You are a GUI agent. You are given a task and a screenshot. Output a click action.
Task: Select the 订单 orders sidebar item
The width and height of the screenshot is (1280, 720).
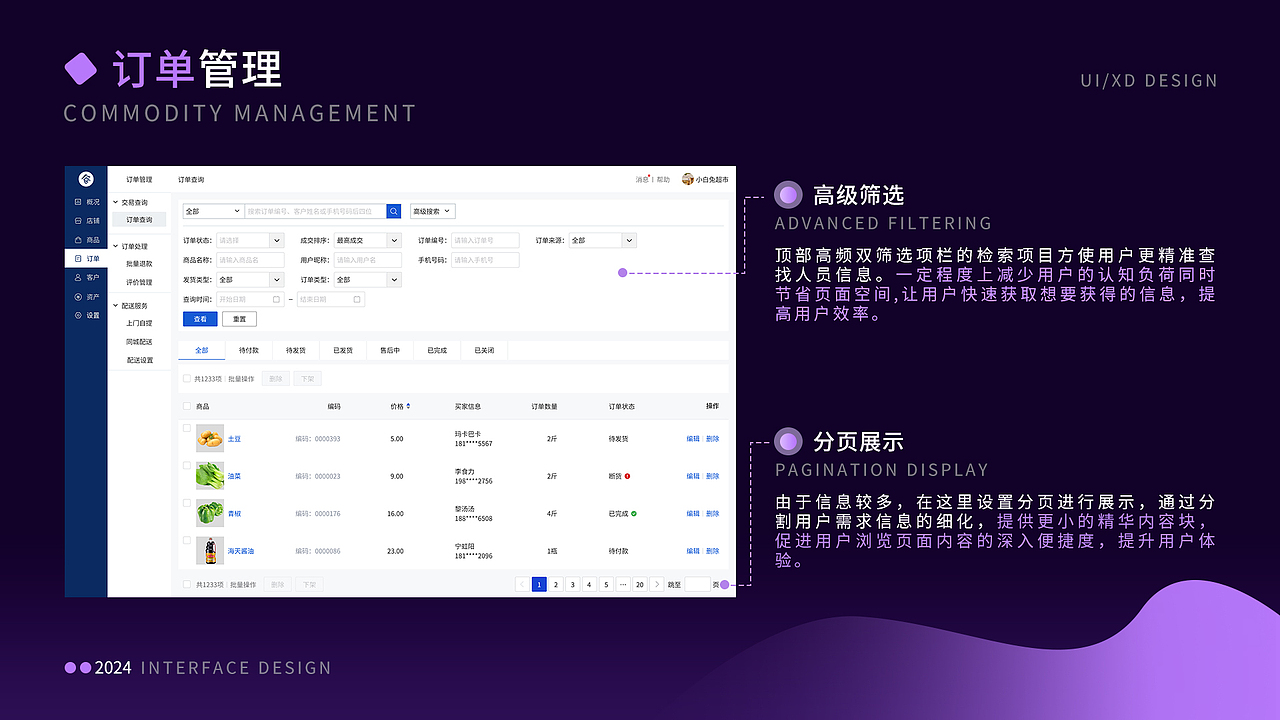point(86,259)
